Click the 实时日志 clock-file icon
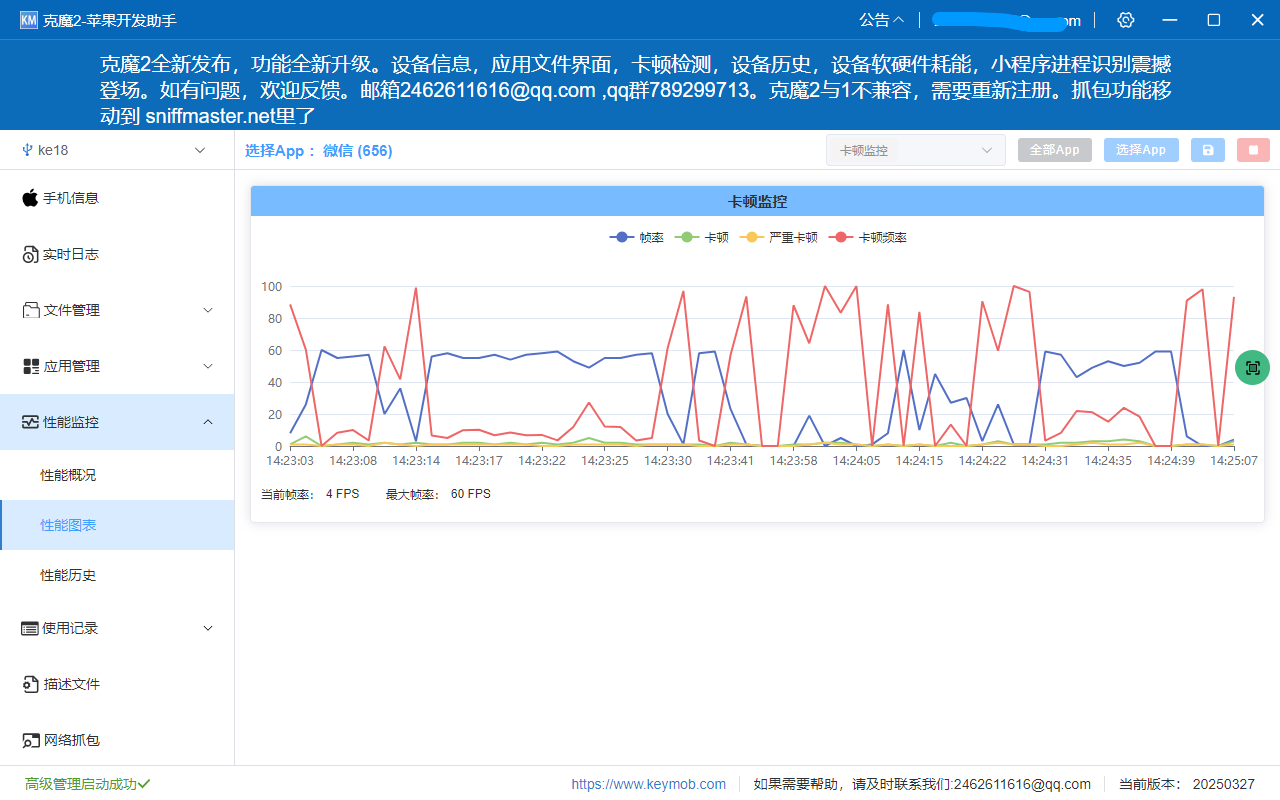This screenshot has width=1280, height=800. (30, 254)
